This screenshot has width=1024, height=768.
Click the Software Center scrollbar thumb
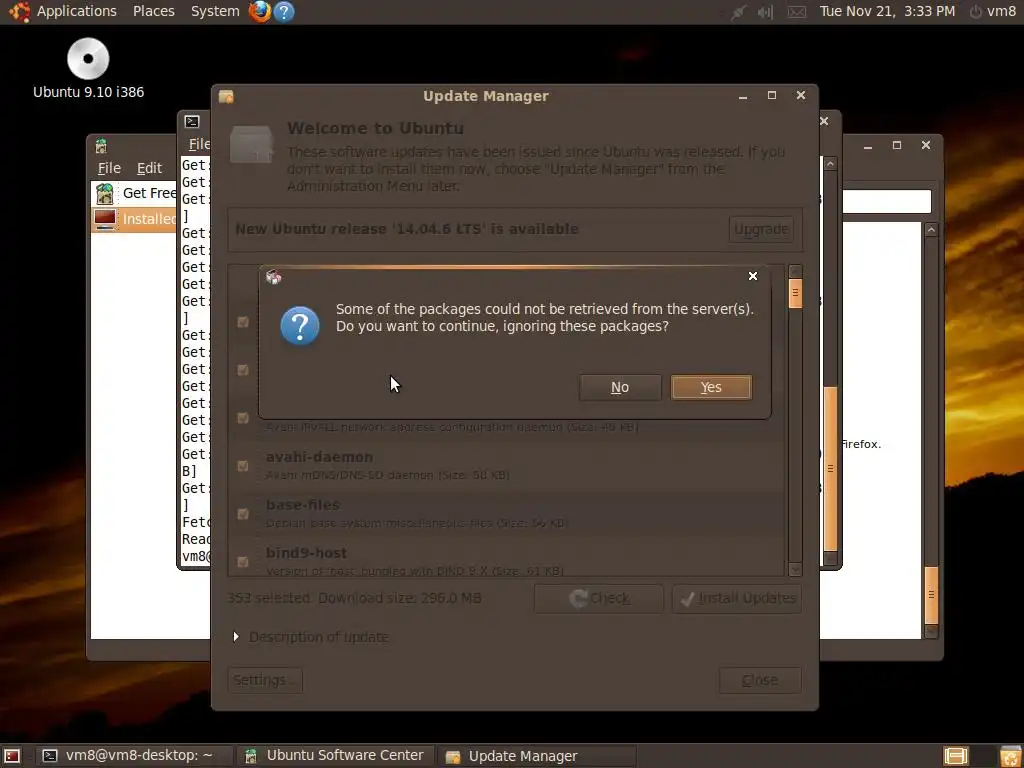pyautogui.click(x=931, y=595)
